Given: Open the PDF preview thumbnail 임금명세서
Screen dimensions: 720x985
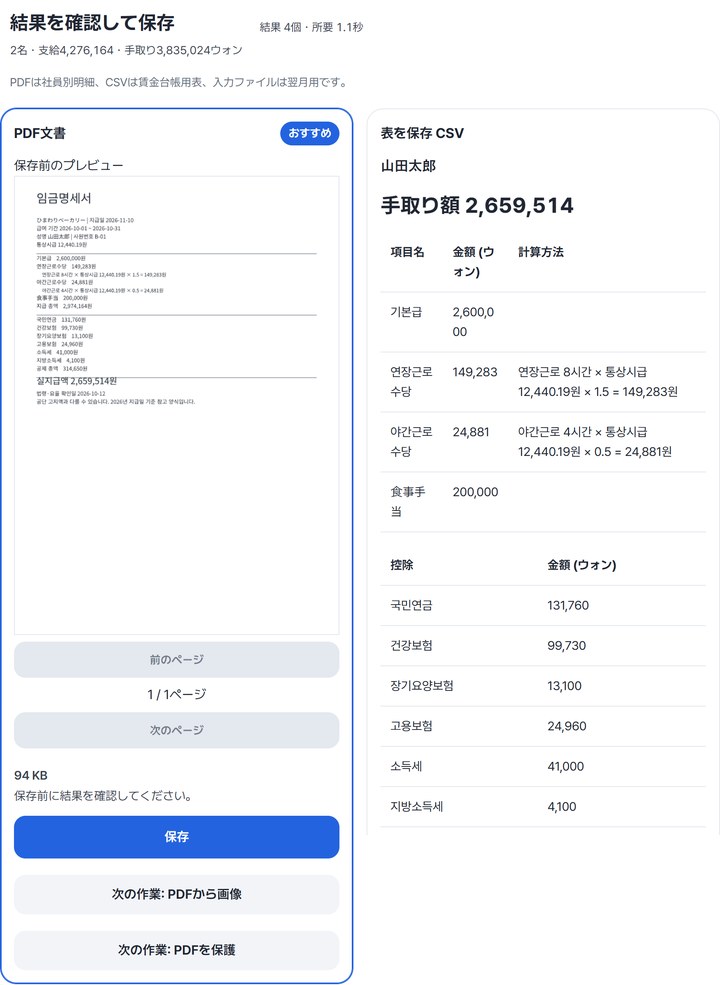Looking at the screenshot, I should click(x=177, y=405).
